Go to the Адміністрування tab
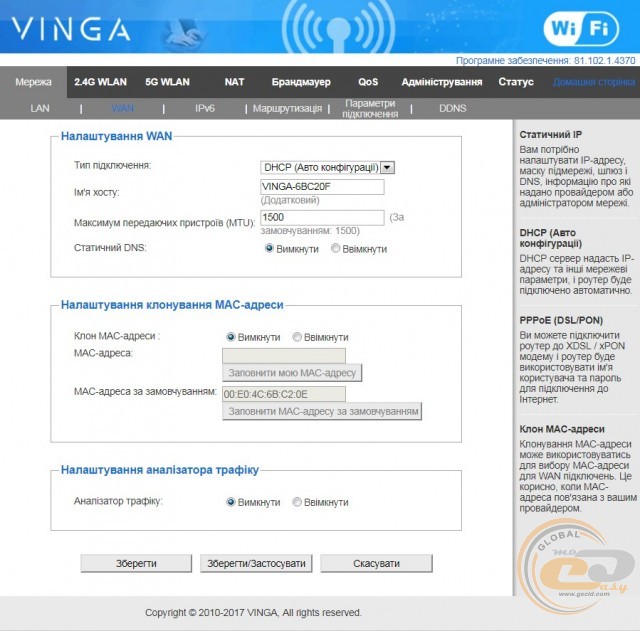 [x=441, y=82]
